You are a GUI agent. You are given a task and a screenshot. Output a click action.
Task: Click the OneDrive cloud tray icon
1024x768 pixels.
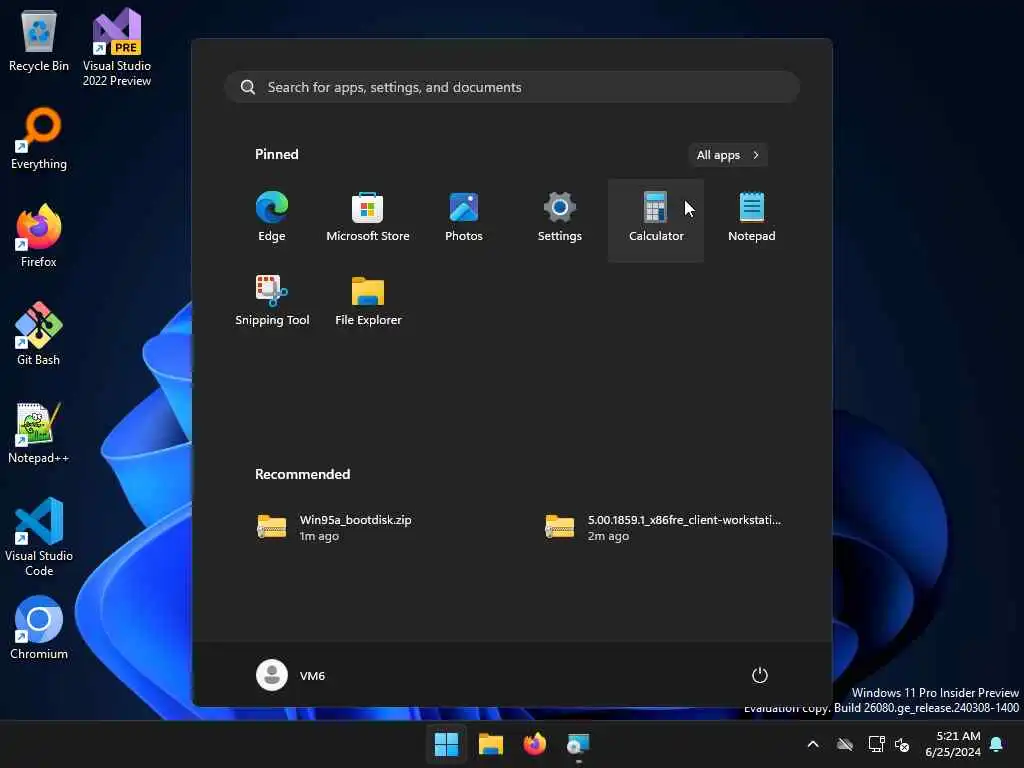click(x=845, y=744)
